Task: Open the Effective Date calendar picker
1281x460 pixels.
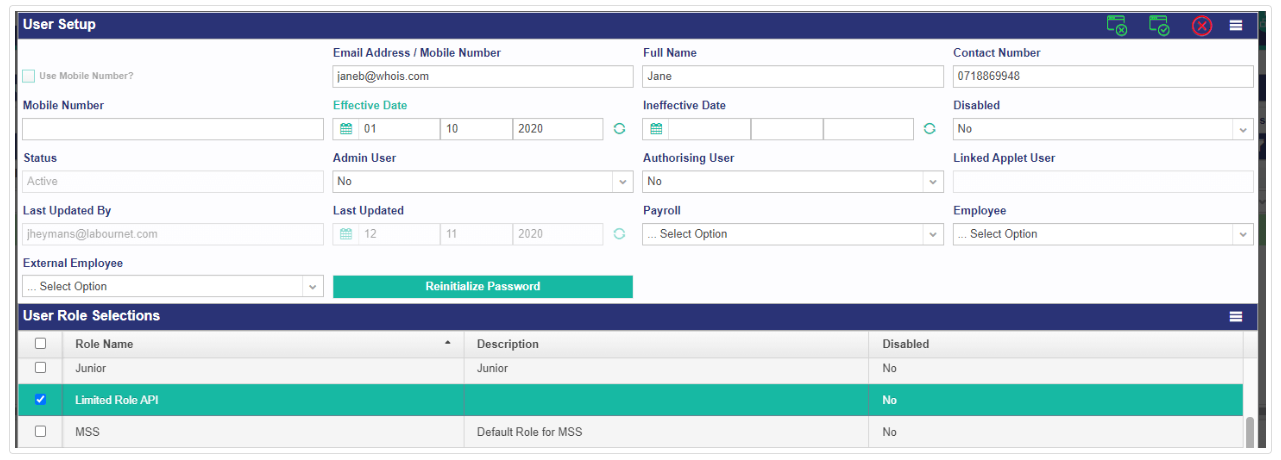Action: pos(346,129)
